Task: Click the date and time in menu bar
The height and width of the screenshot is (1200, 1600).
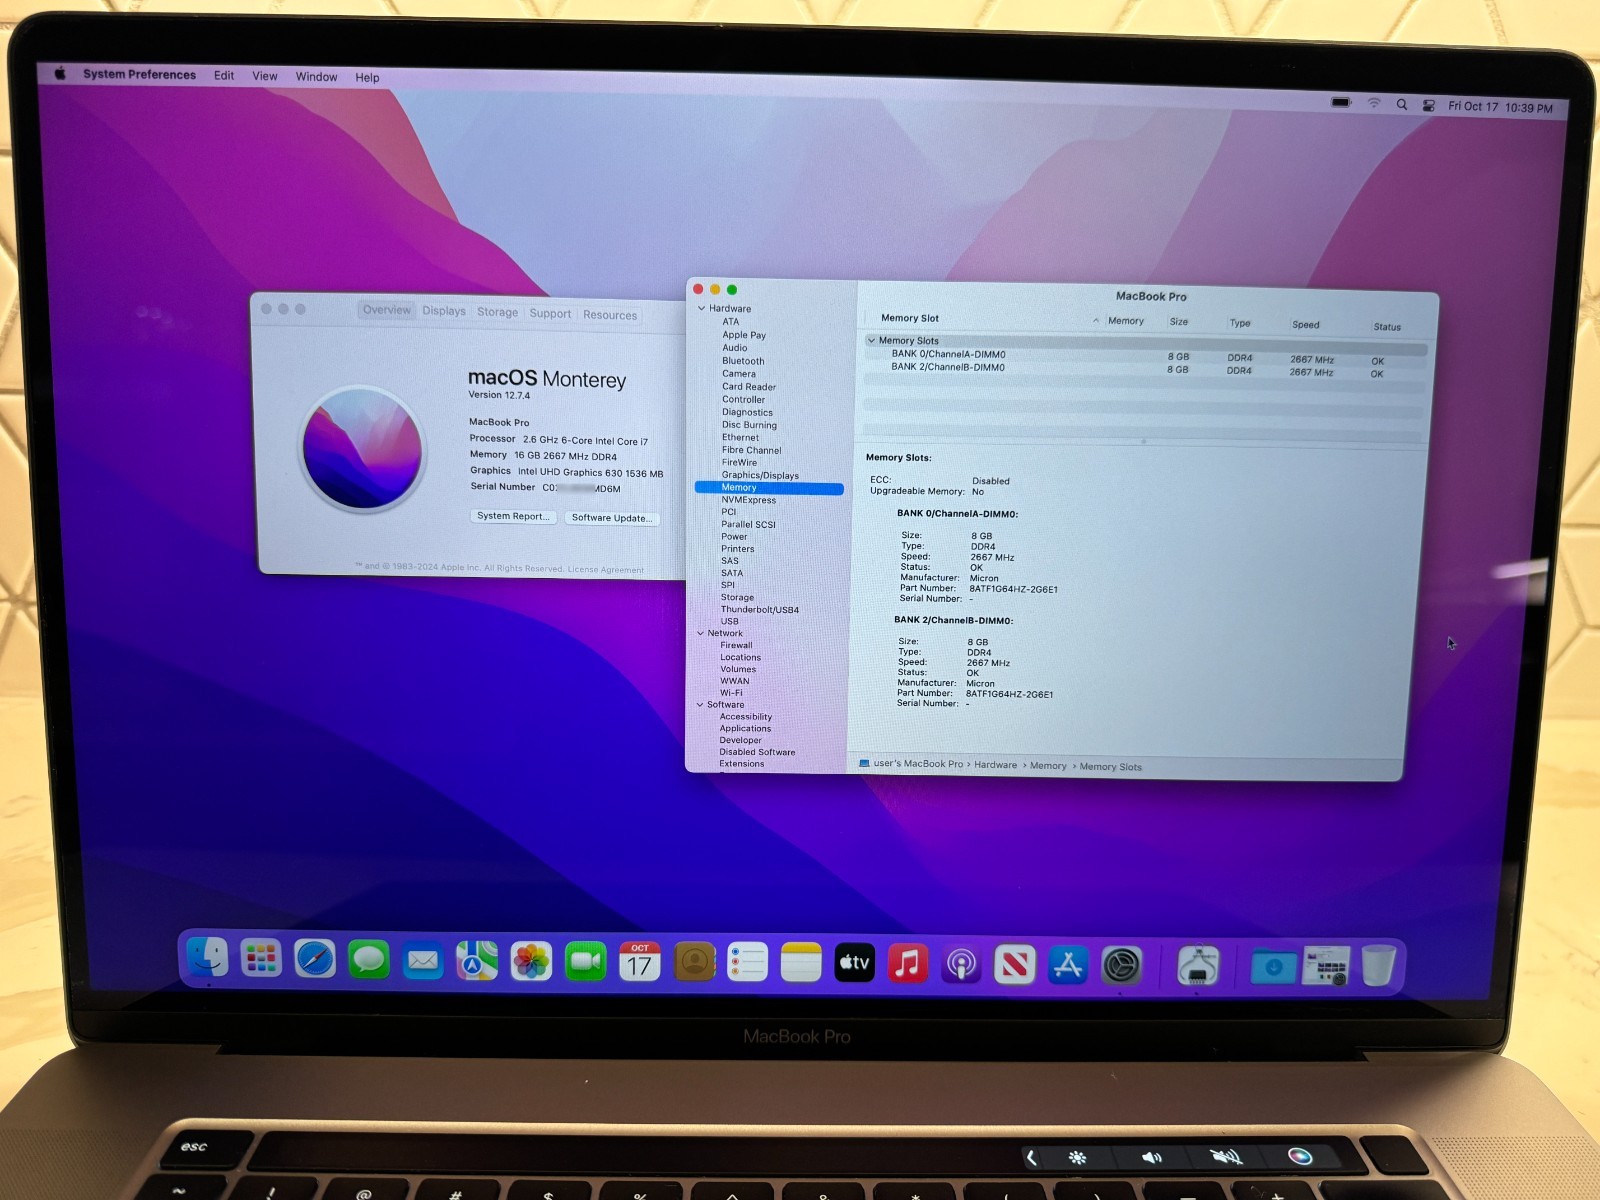Action: (1500, 107)
